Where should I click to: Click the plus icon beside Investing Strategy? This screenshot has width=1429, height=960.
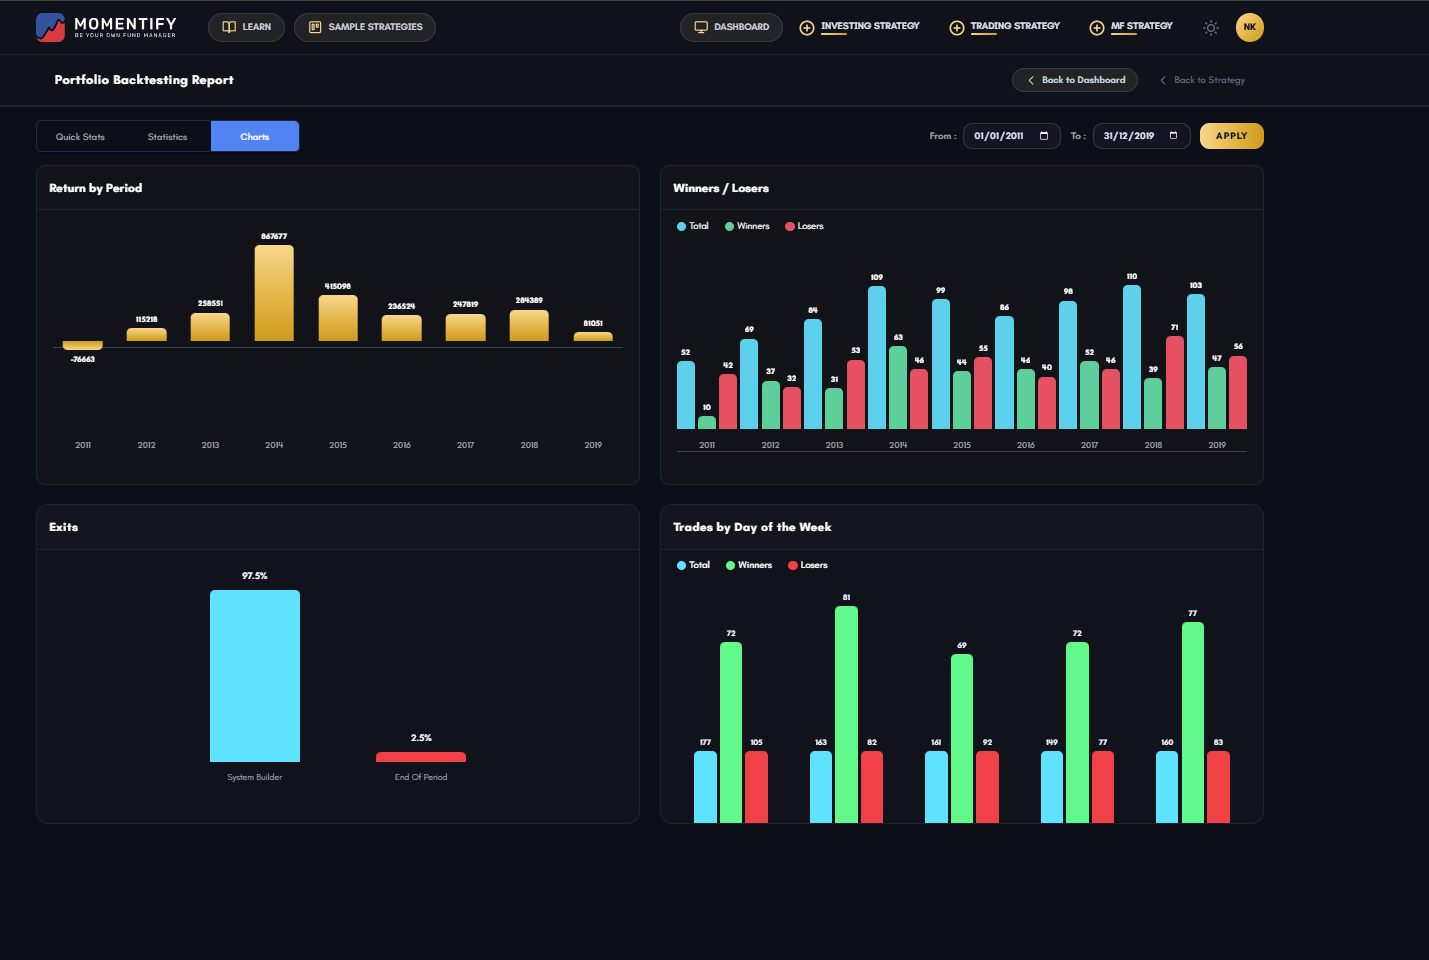[807, 28]
